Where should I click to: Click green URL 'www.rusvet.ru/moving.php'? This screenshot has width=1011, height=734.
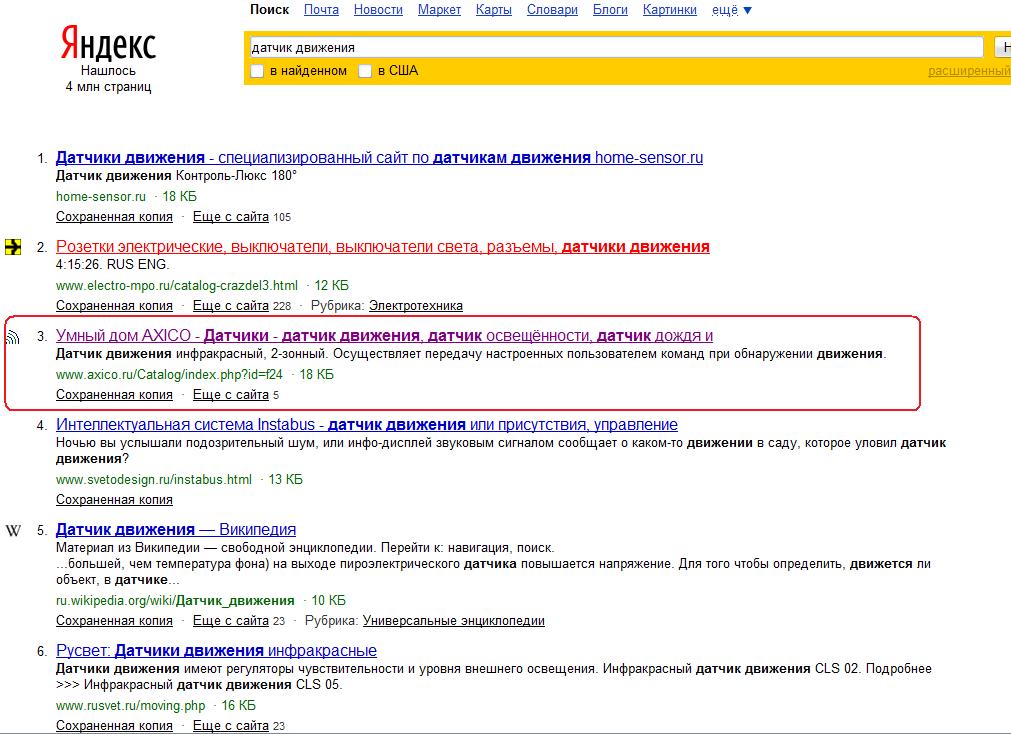point(130,706)
